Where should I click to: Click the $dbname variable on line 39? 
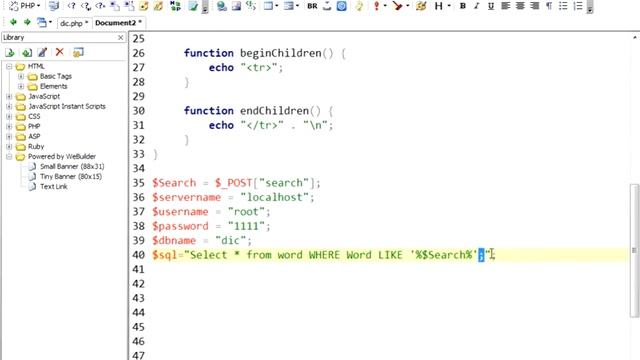click(x=174, y=241)
